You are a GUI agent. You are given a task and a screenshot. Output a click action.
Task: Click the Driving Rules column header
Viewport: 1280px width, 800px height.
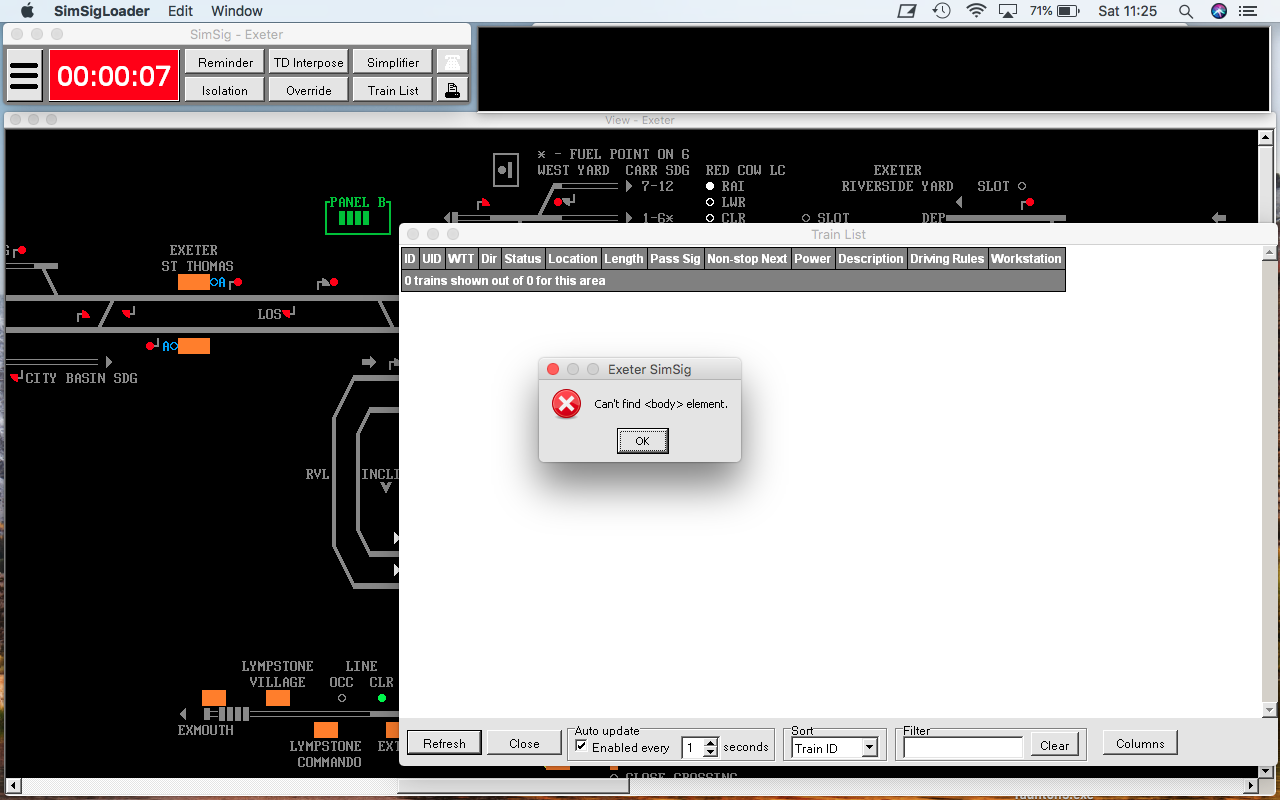947,258
